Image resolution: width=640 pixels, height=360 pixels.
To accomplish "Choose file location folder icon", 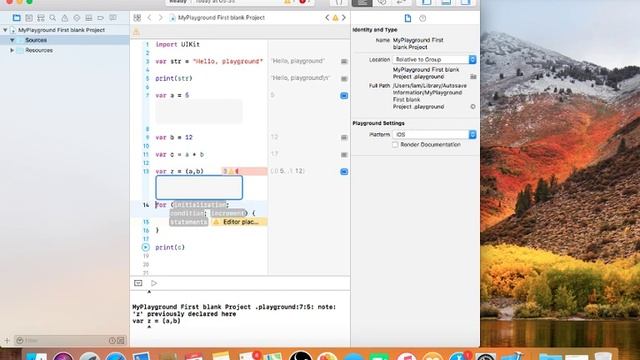I will (473, 77).
